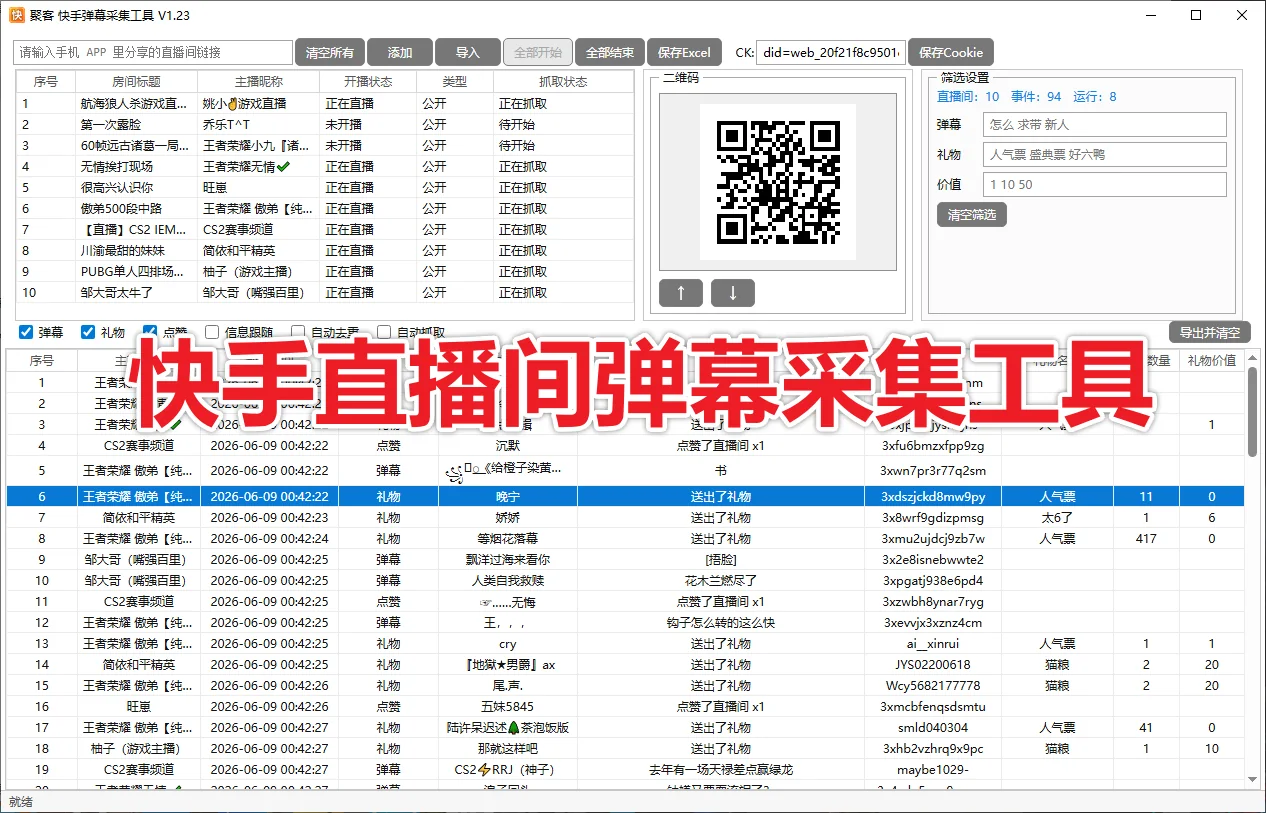Screen dimensions: 1266x813
Task: Click the 开播状态 column header
Action: 367,82
